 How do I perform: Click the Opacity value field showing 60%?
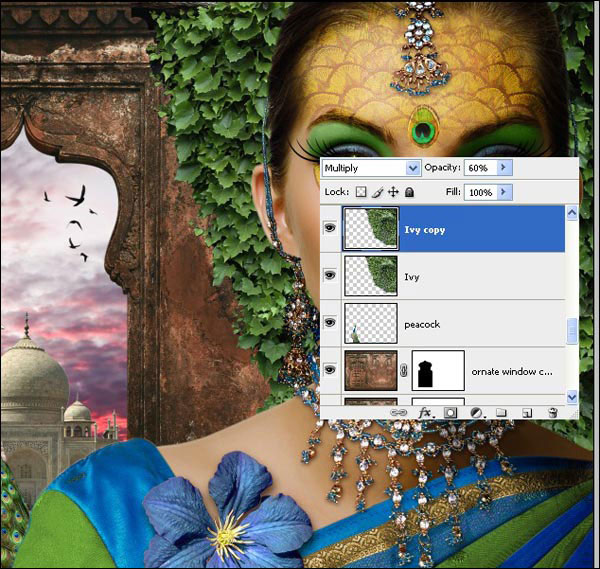point(480,168)
